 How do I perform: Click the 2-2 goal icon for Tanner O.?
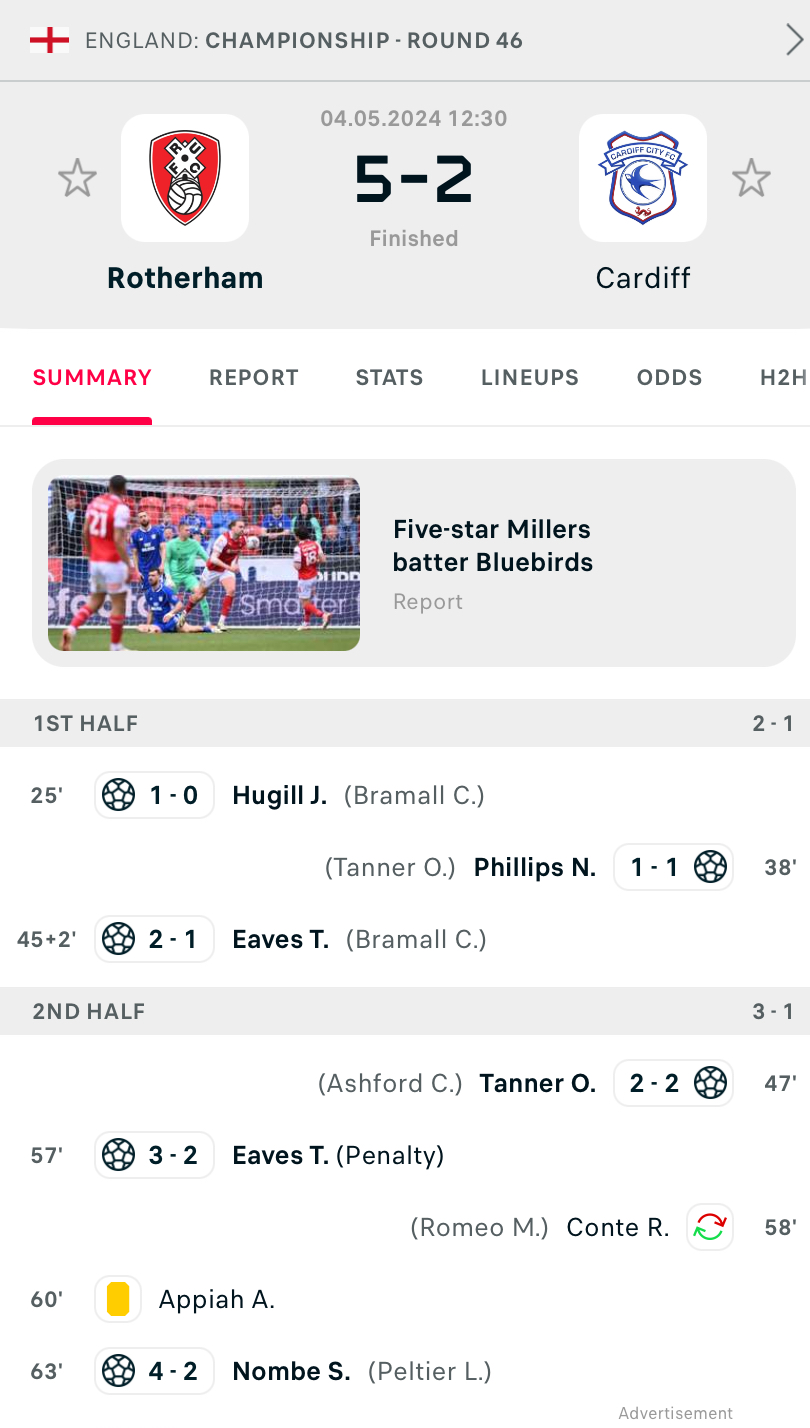click(710, 1083)
